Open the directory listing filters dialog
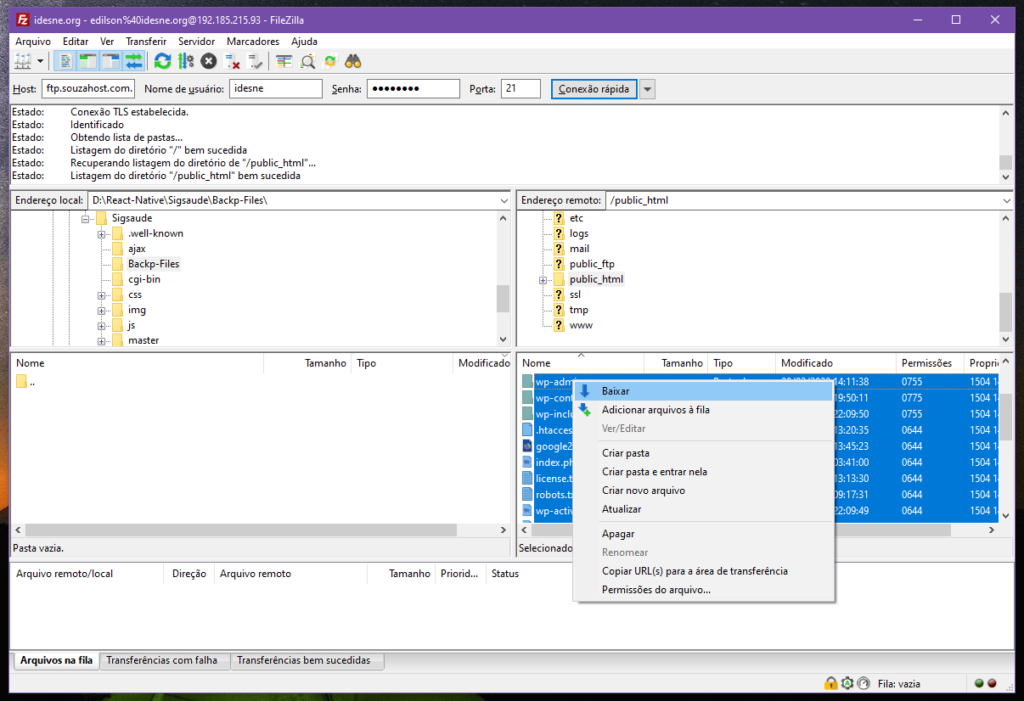 point(284,61)
